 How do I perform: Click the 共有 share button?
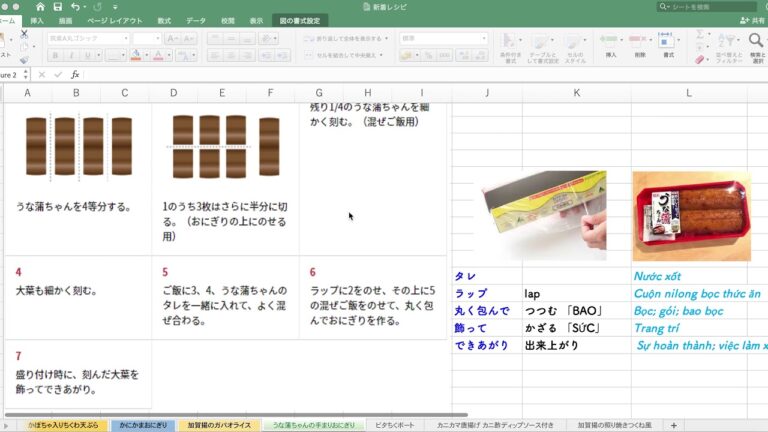click(750, 20)
